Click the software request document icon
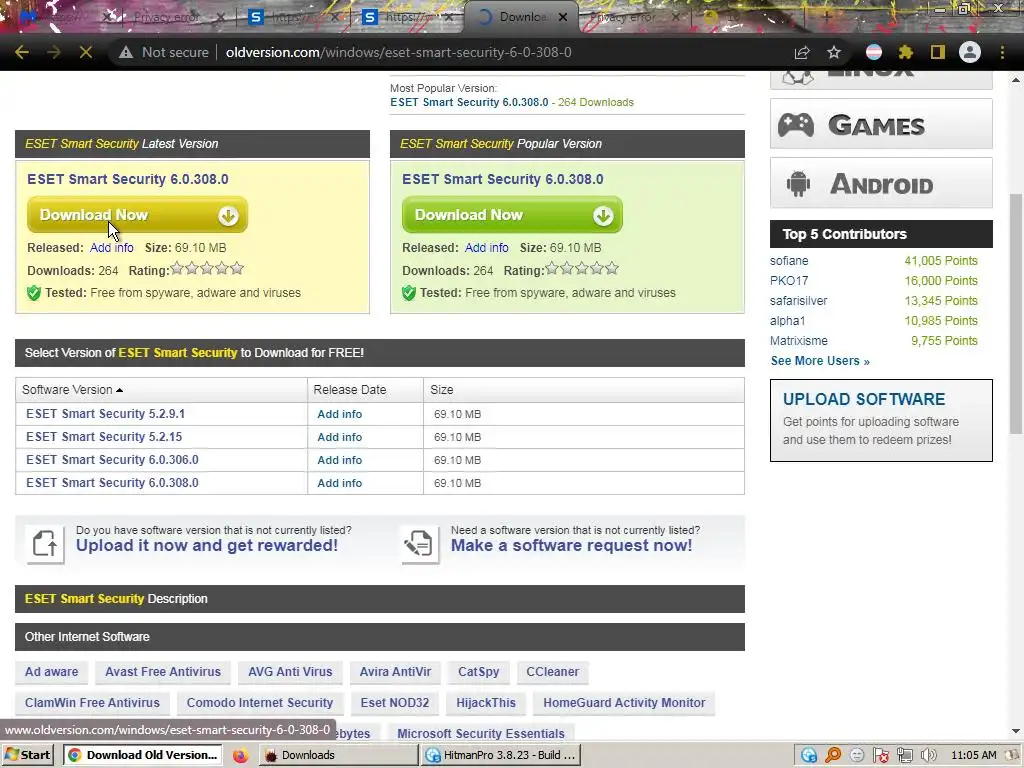Viewport: 1024px width, 768px height. click(419, 544)
